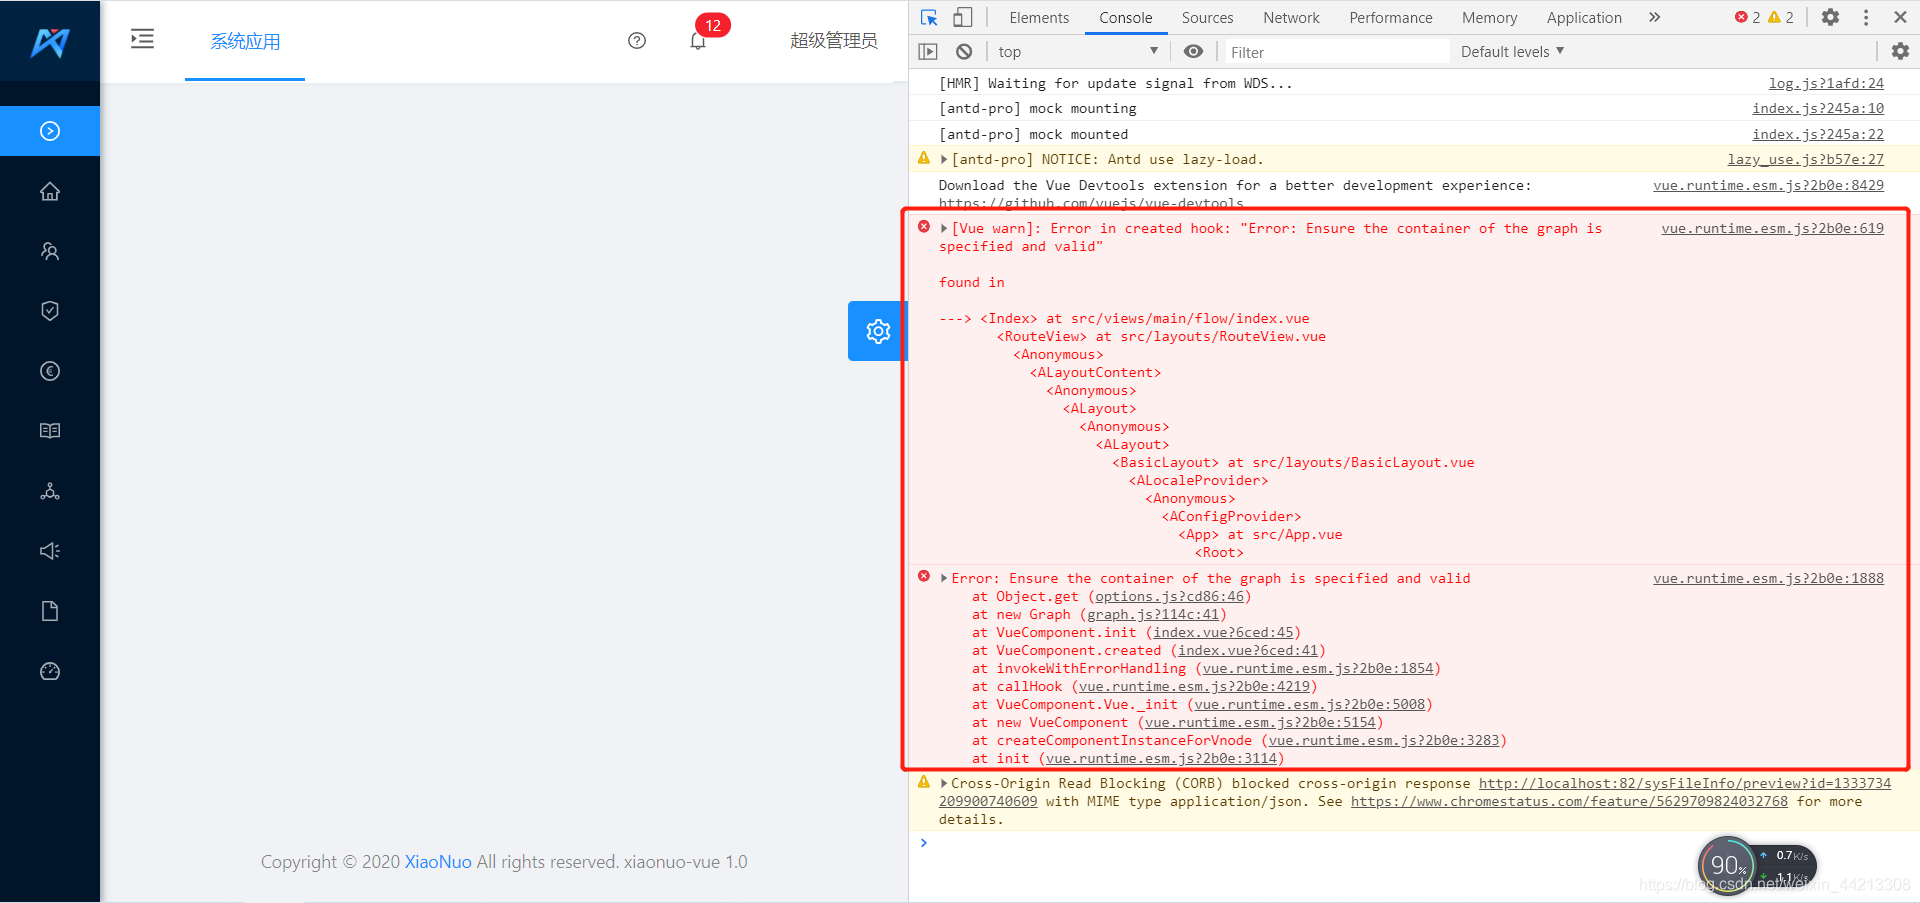The height and width of the screenshot is (903, 1920).
Task: Expand the Cross-Origin Read Blocking warning
Action: [x=944, y=783]
